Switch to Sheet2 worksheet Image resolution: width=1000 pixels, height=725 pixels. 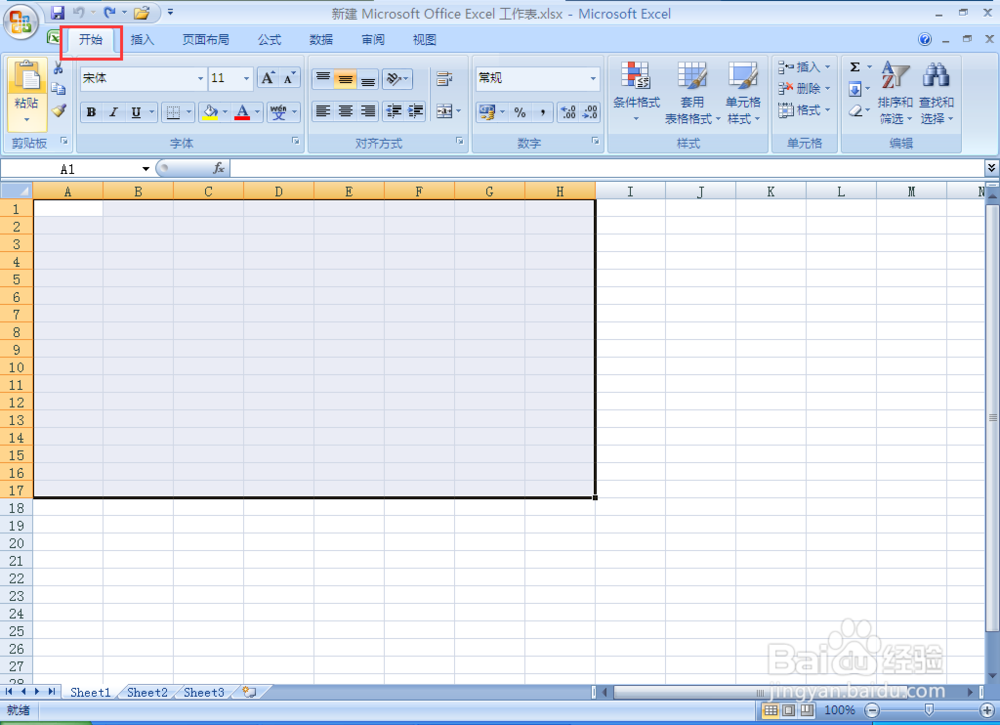coord(147,692)
